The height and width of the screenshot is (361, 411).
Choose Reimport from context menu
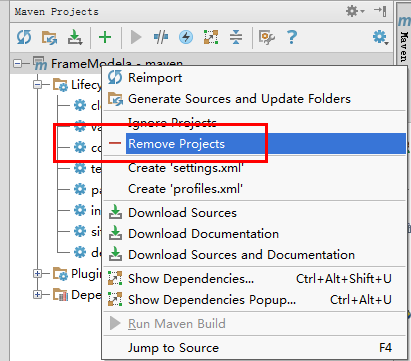(x=255, y=78)
